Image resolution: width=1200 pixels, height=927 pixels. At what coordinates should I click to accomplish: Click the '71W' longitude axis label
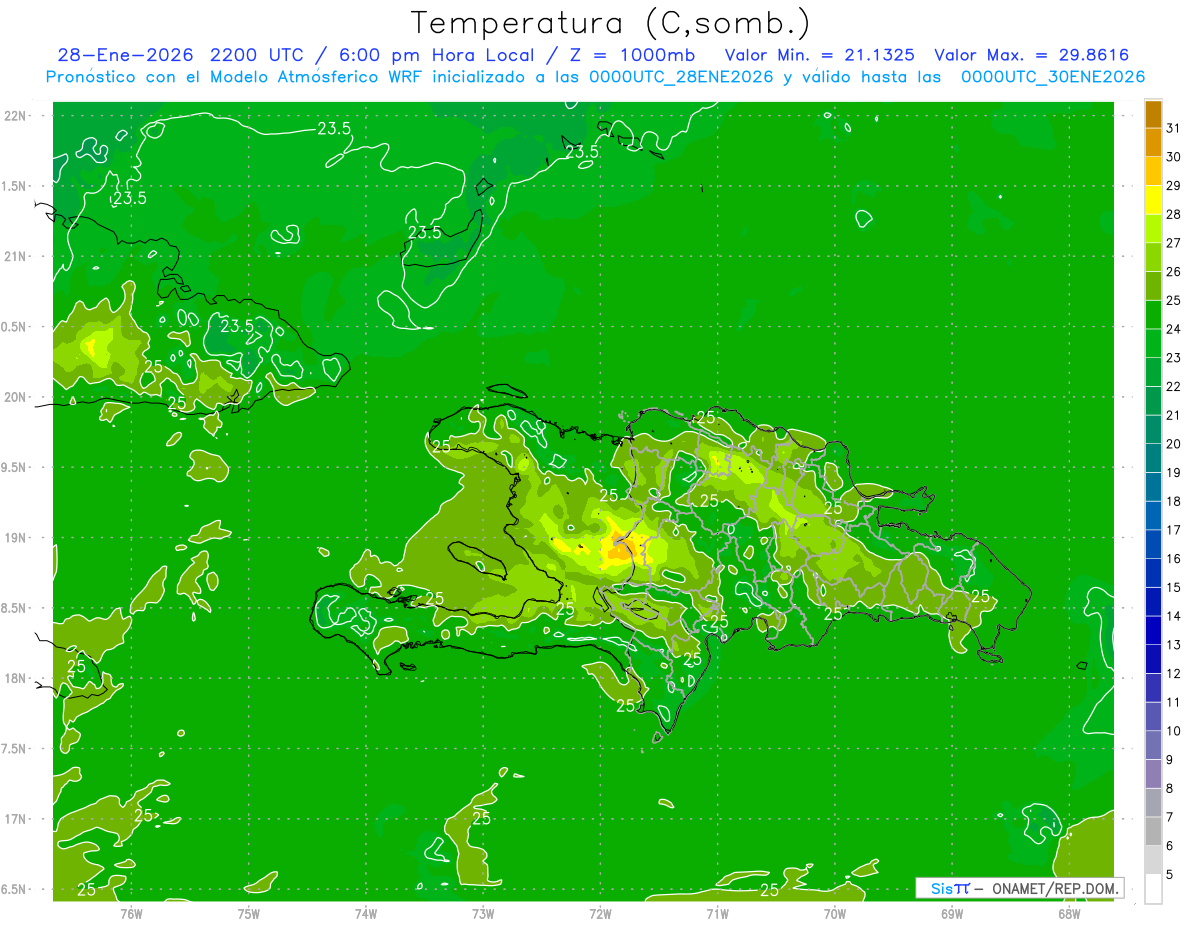(x=717, y=914)
